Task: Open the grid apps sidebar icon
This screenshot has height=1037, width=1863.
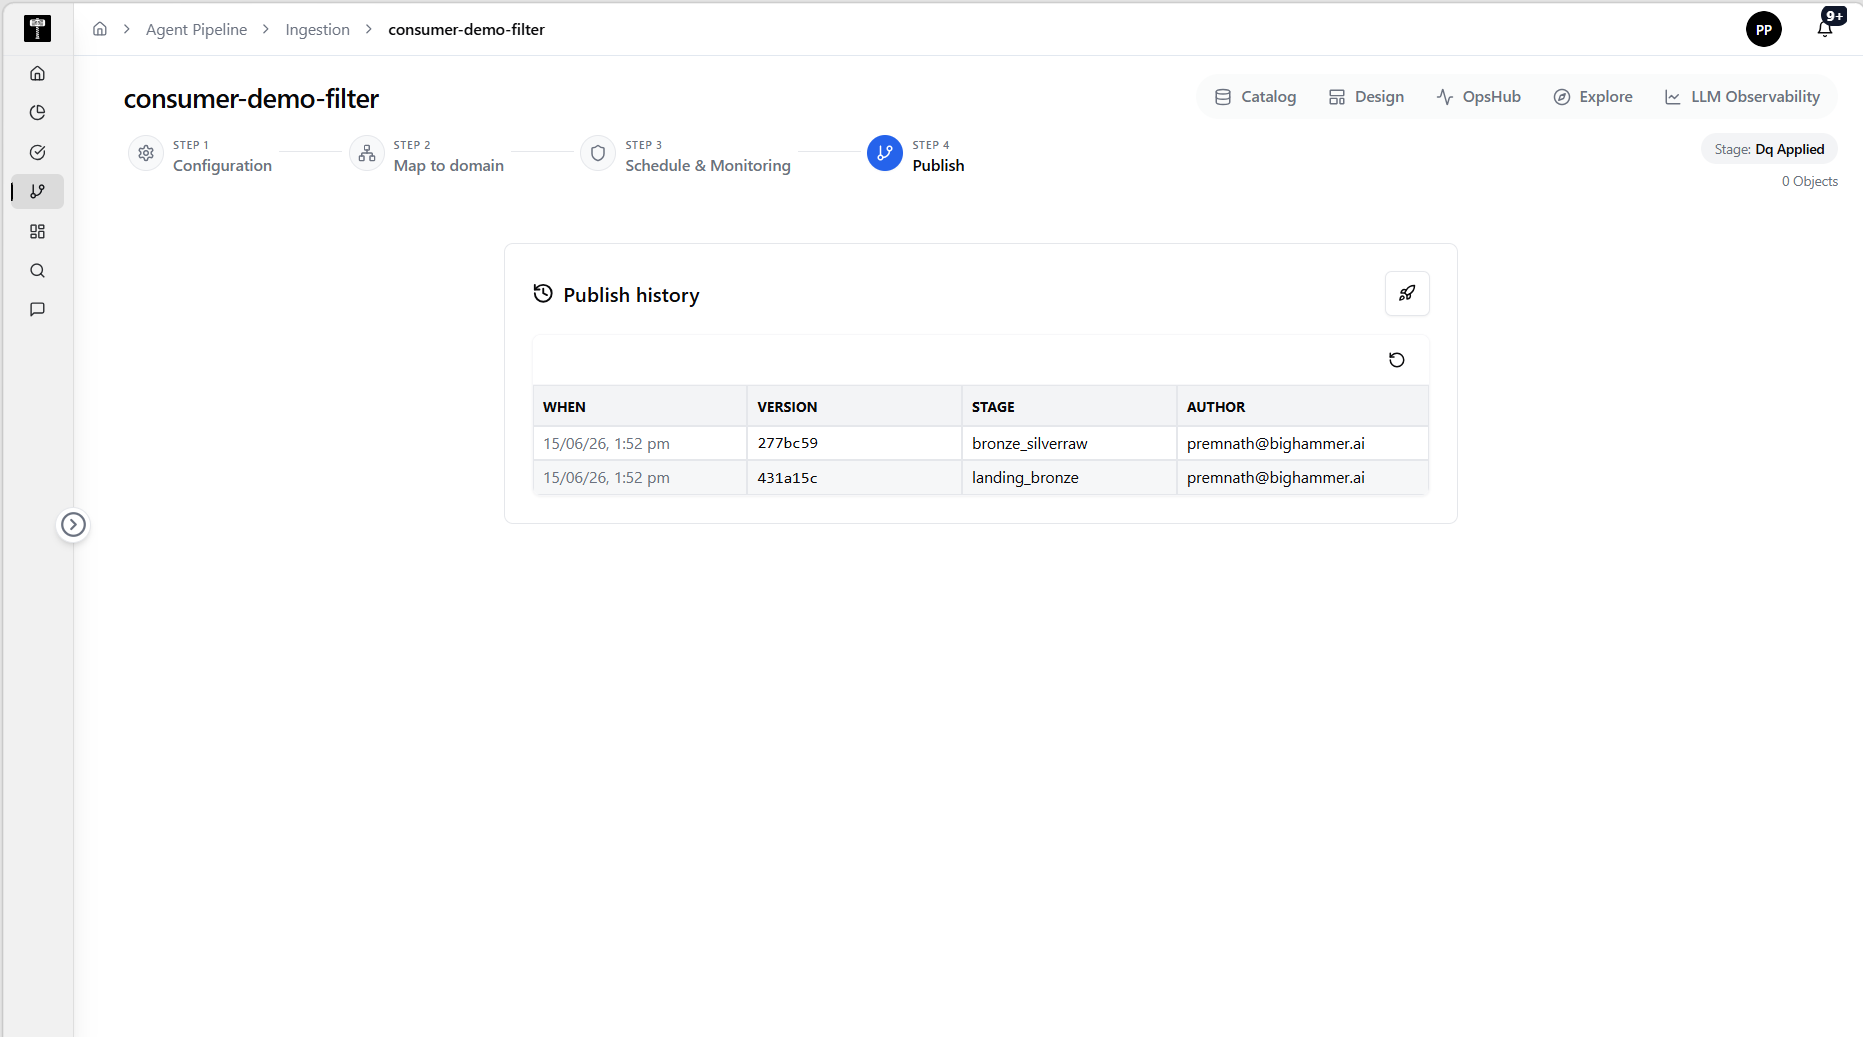Action: pos(37,231)
